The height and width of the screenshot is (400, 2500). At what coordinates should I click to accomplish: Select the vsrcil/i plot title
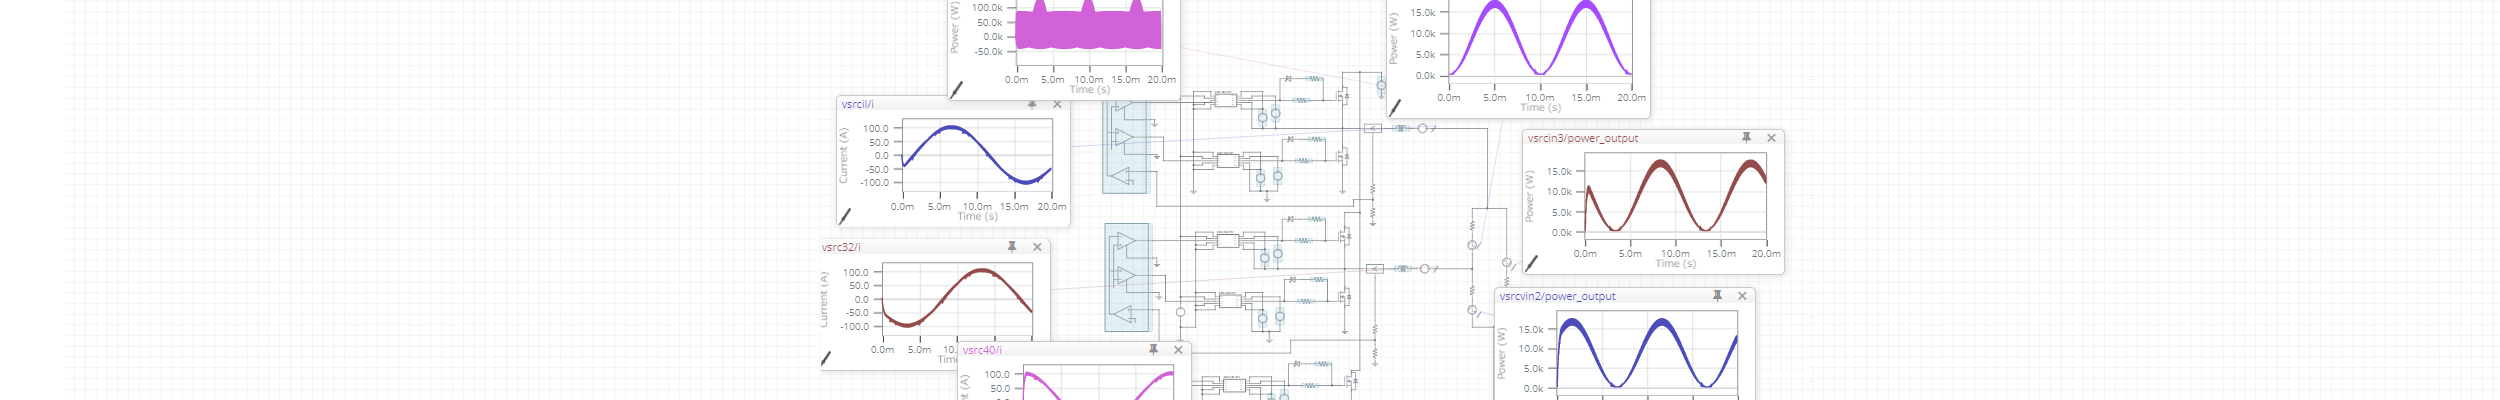point(857,104)
